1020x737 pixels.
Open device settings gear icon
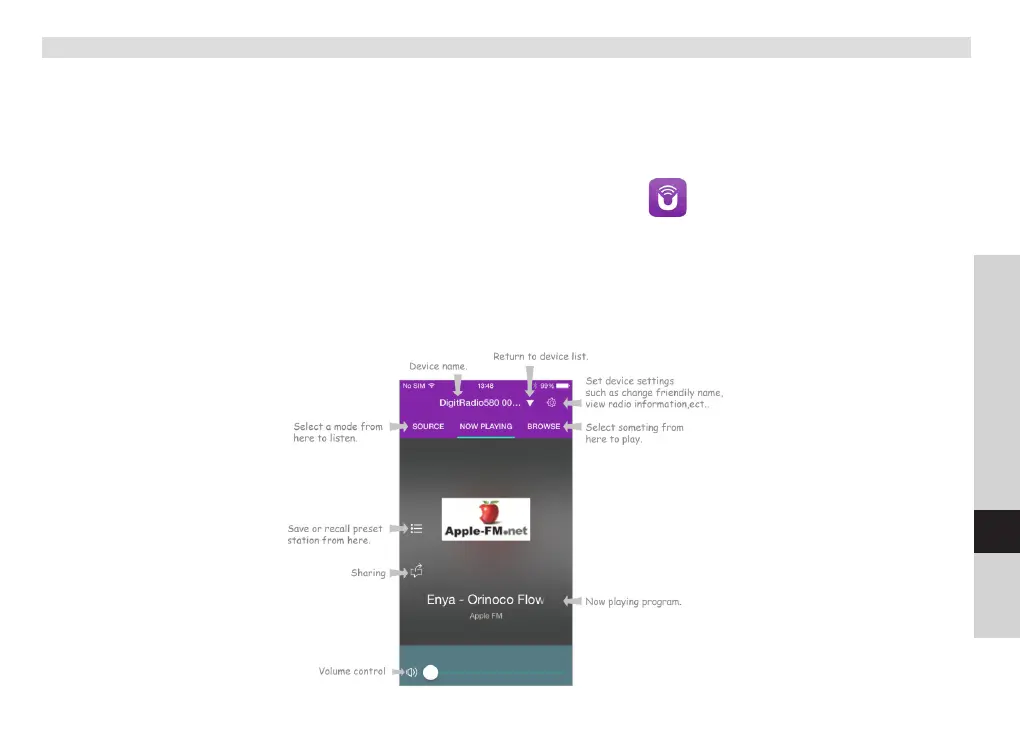pyautogui.click(x=551, y=403)
